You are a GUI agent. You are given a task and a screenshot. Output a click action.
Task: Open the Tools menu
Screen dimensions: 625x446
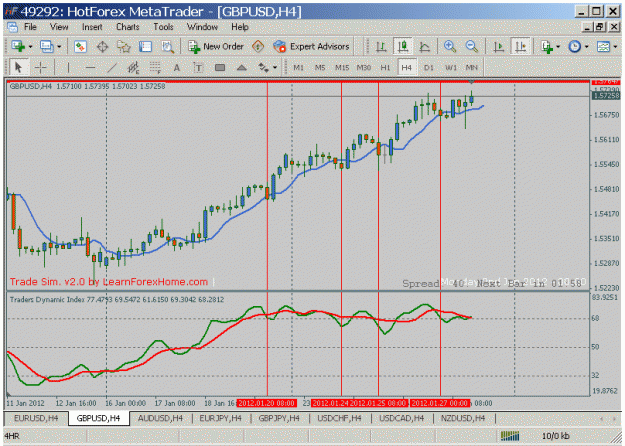[163, 27]
